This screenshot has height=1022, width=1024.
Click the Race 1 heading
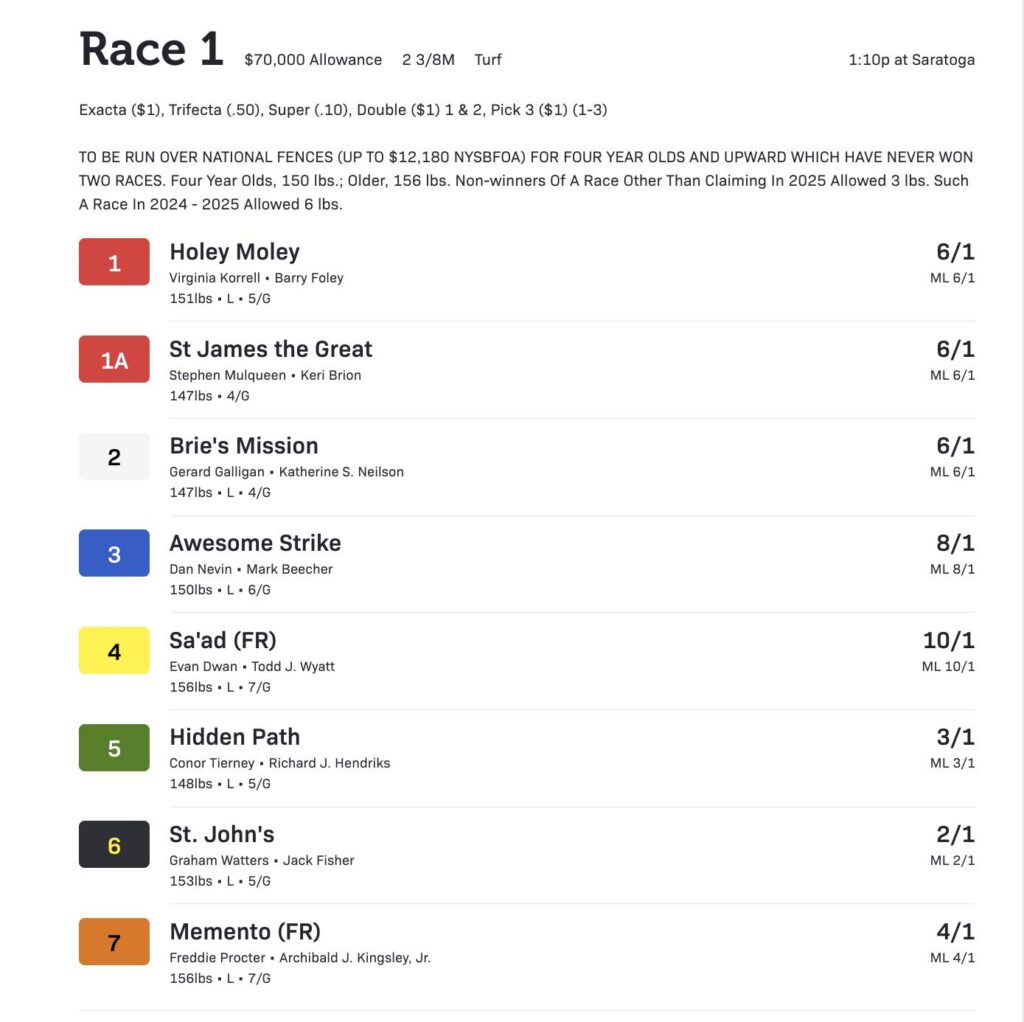152,49
